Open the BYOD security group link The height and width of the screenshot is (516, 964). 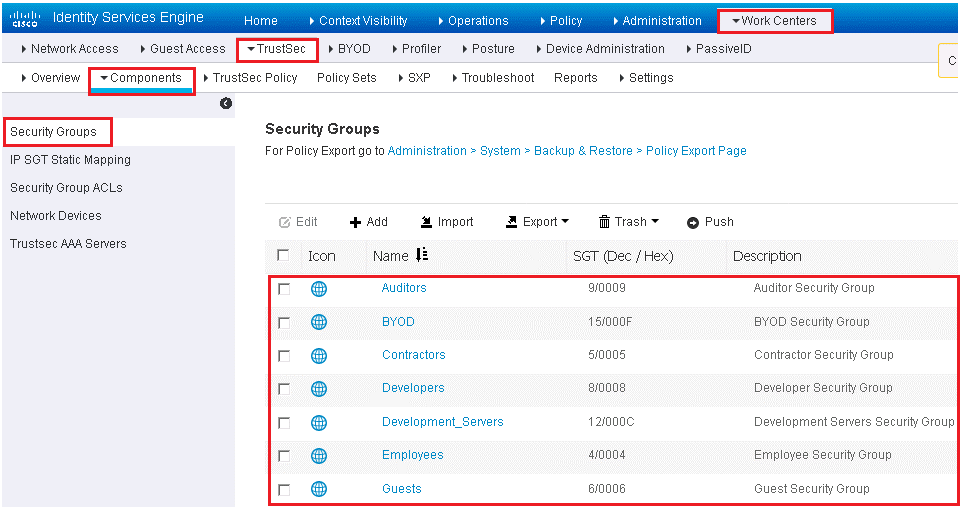point(398,322)
